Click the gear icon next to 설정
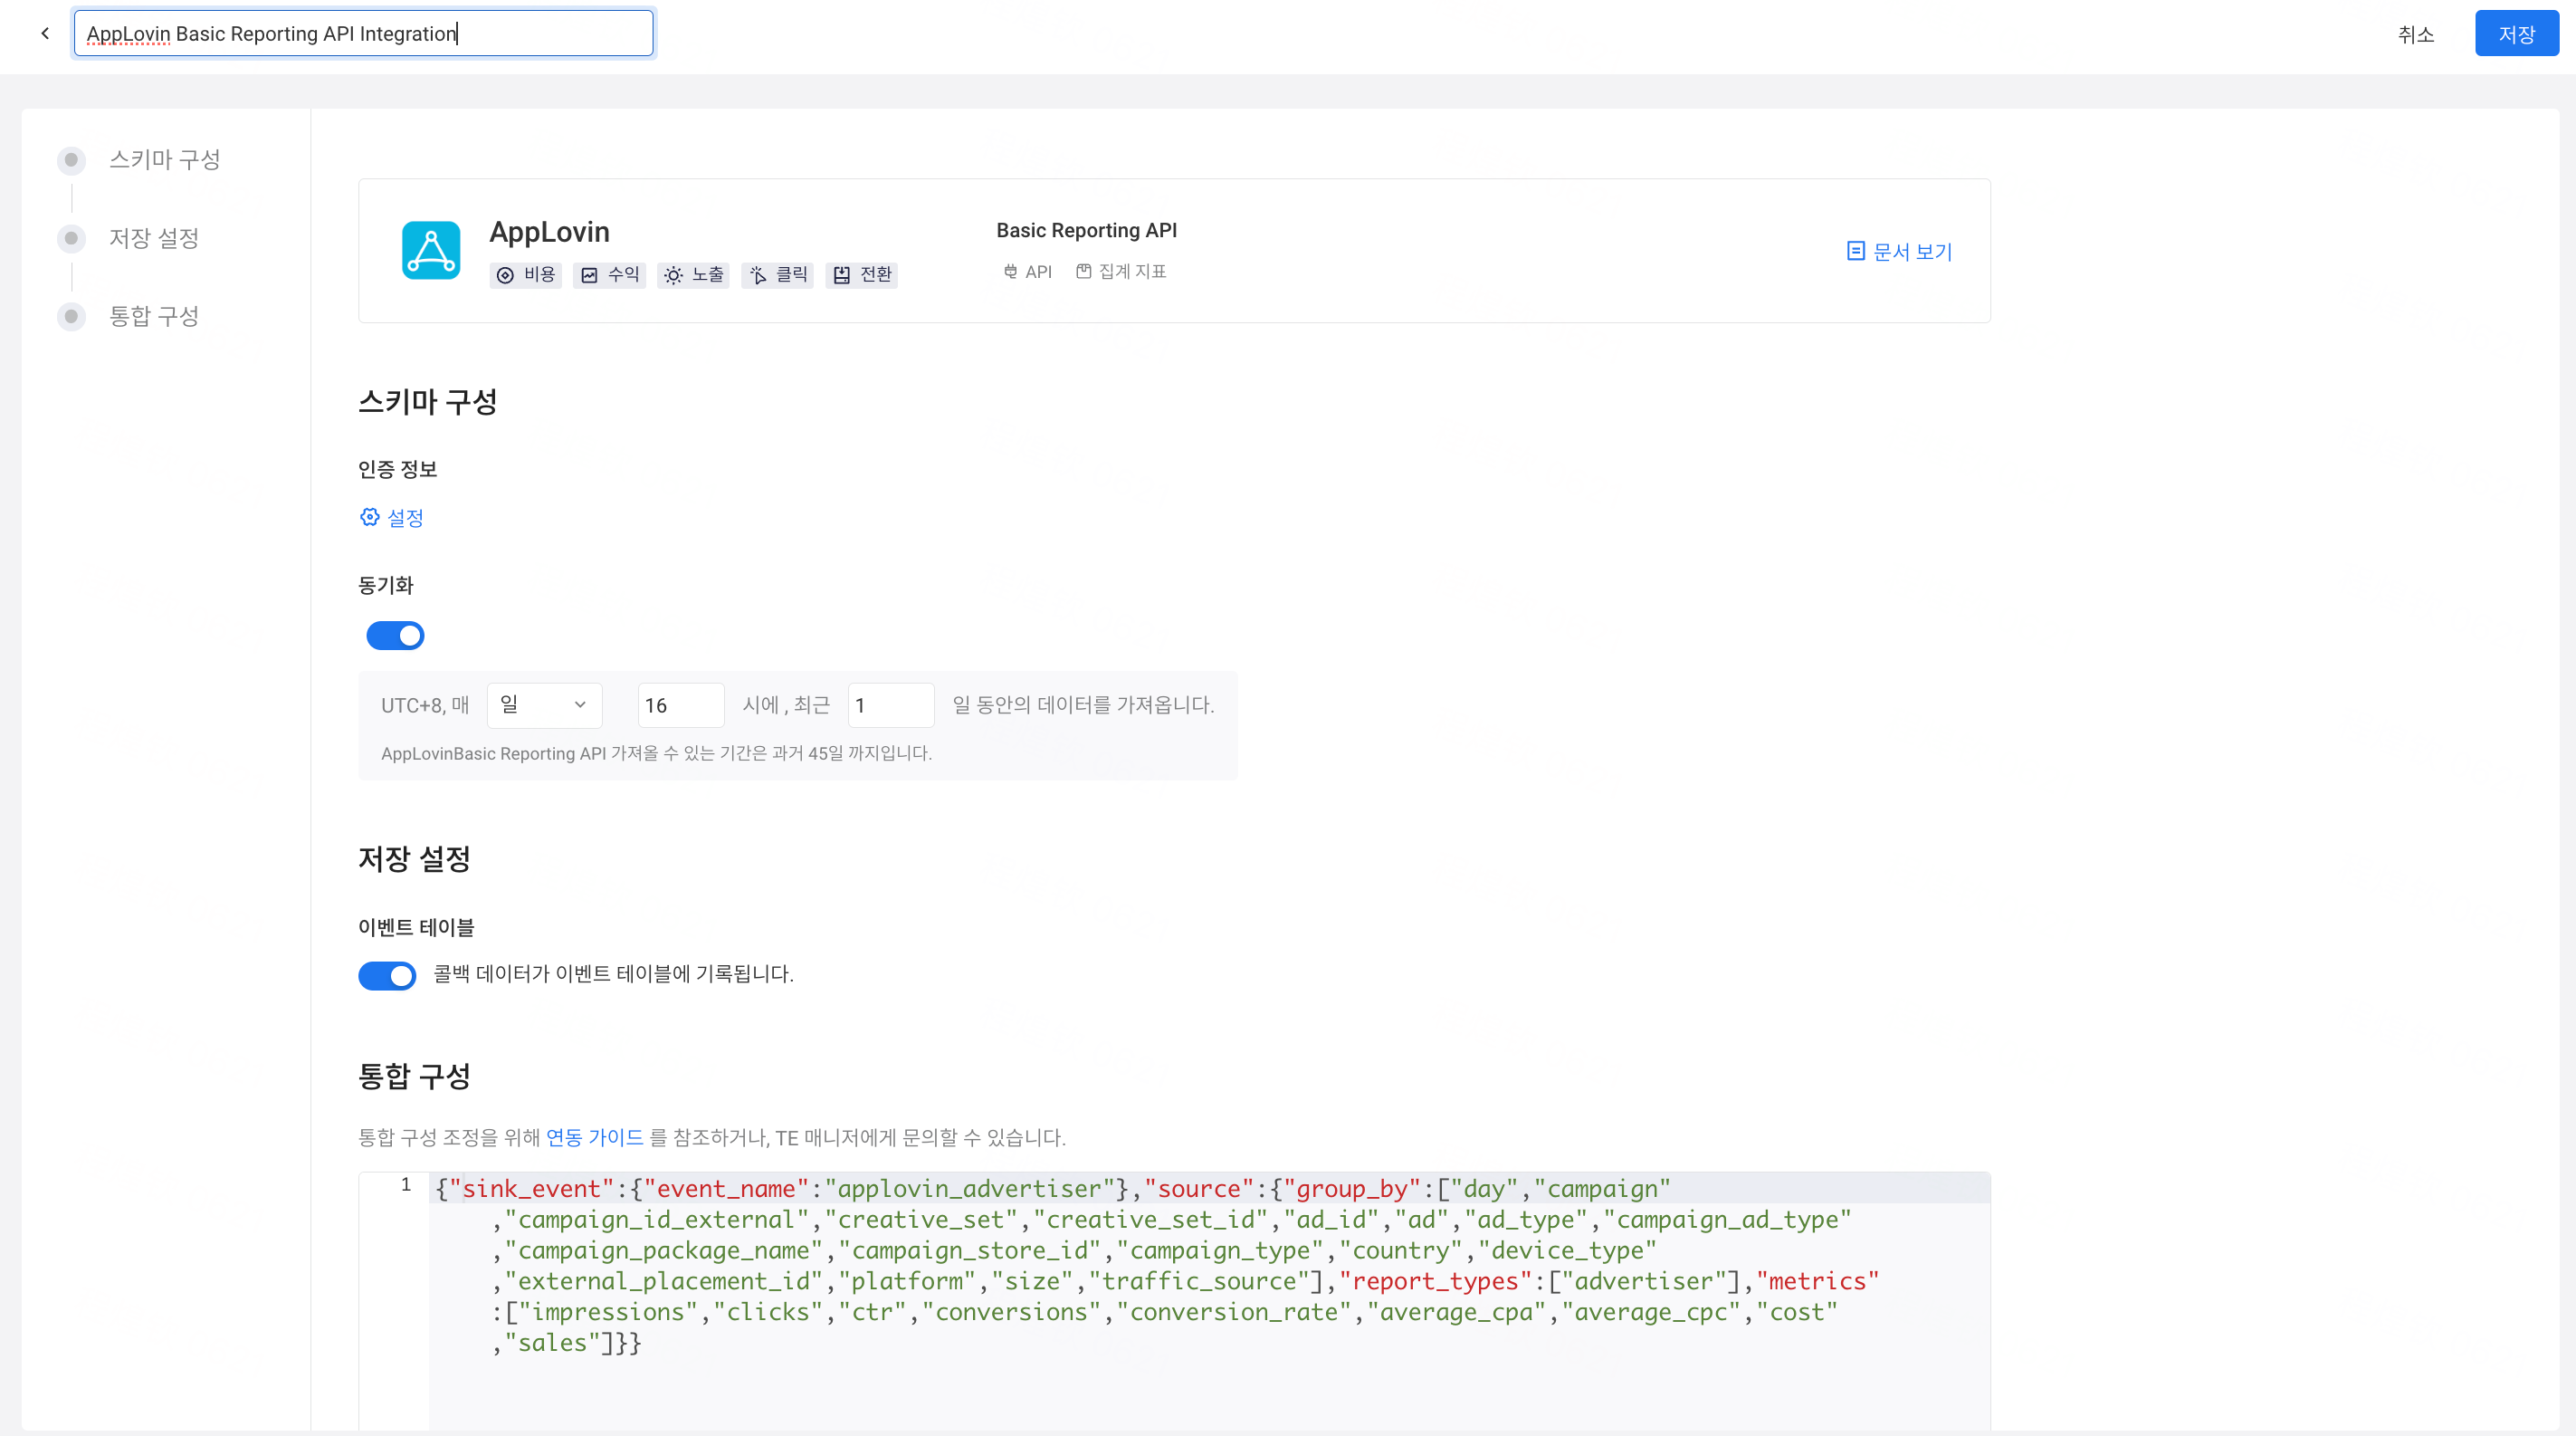 [369, 517]
